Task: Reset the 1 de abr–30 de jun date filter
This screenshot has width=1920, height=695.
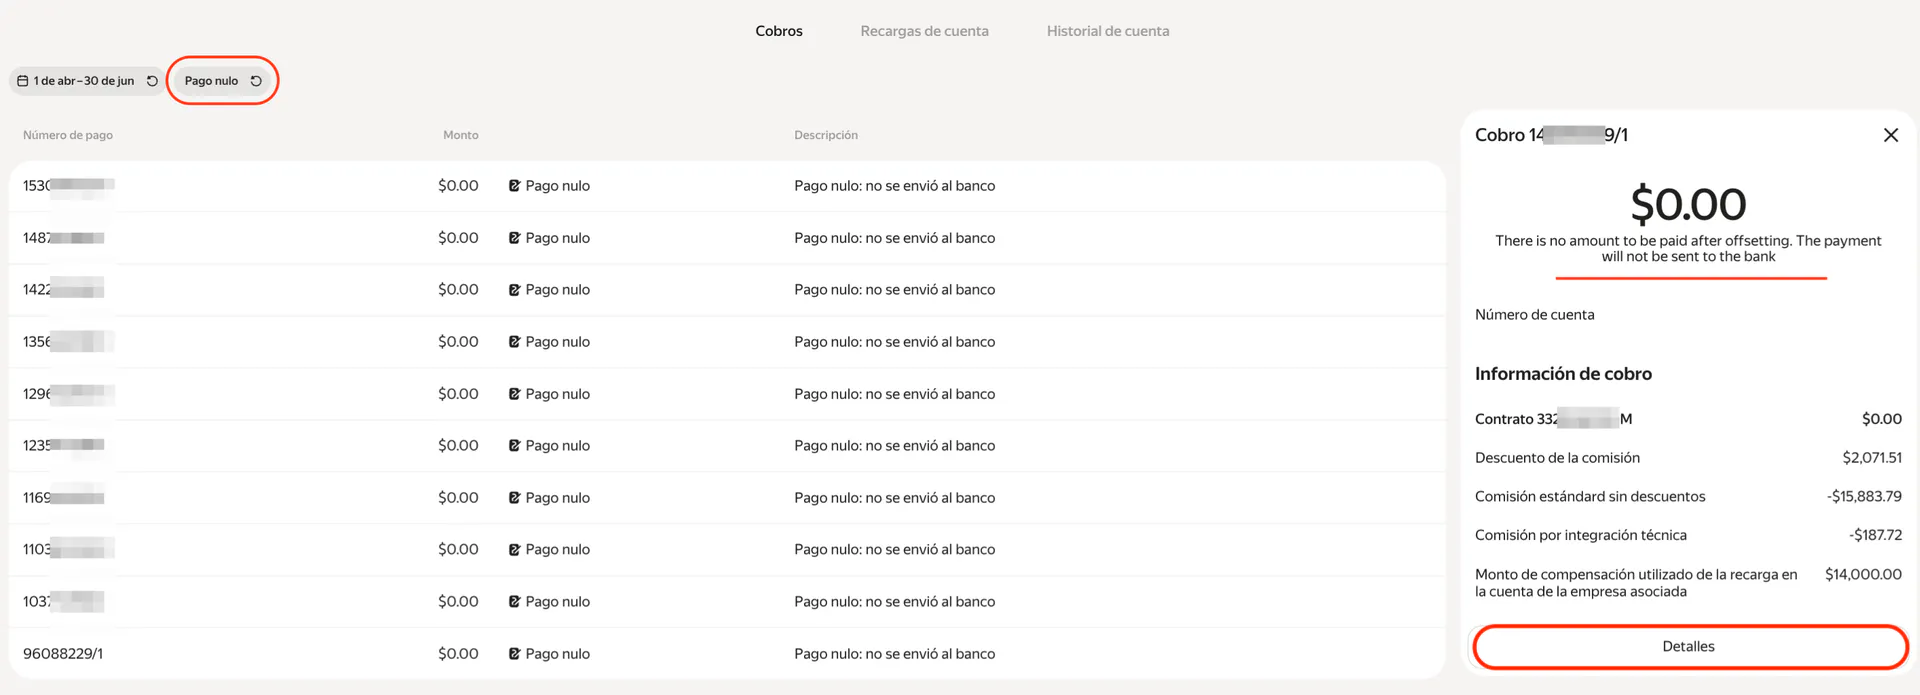Action: (x=152, y=81)
